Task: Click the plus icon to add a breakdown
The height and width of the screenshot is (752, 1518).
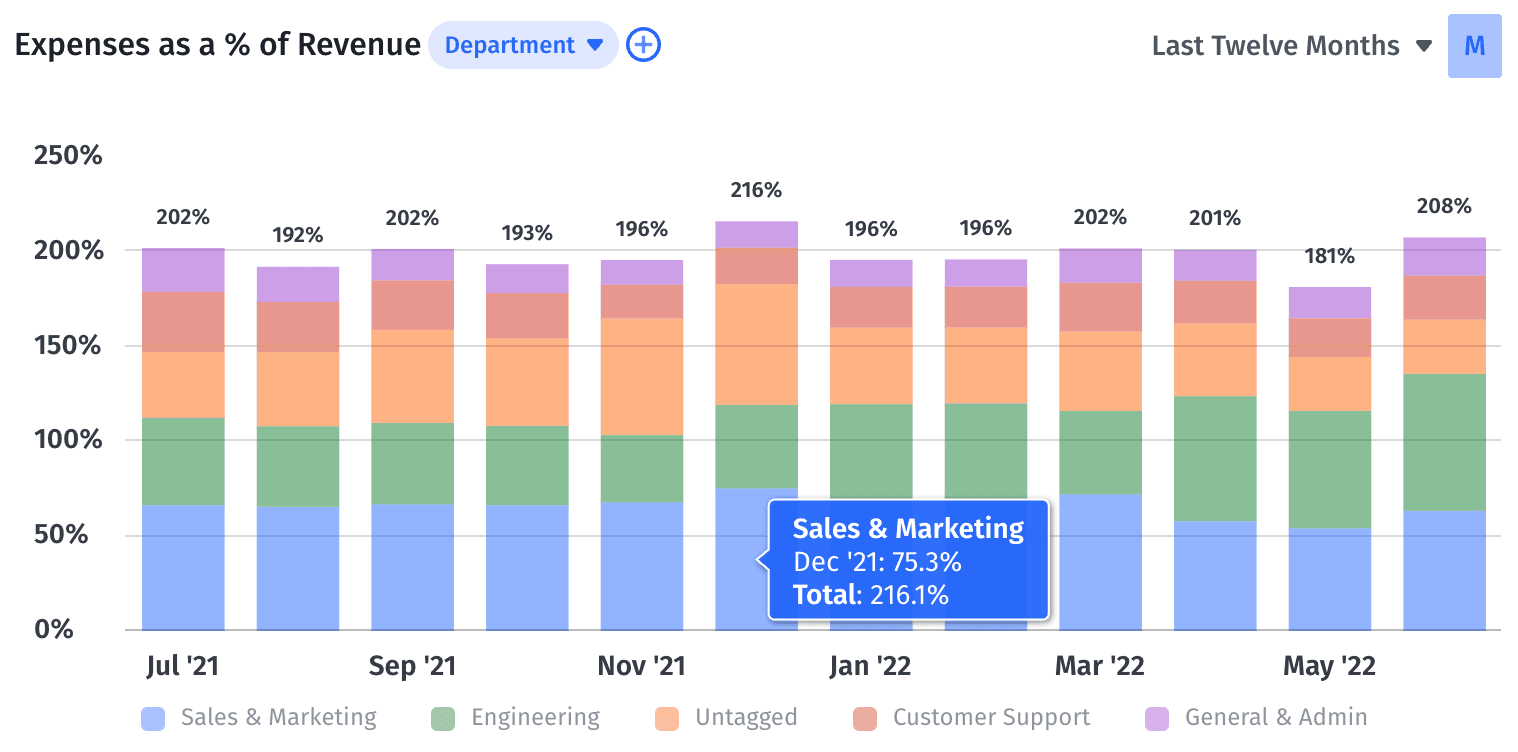Action: 643,45
